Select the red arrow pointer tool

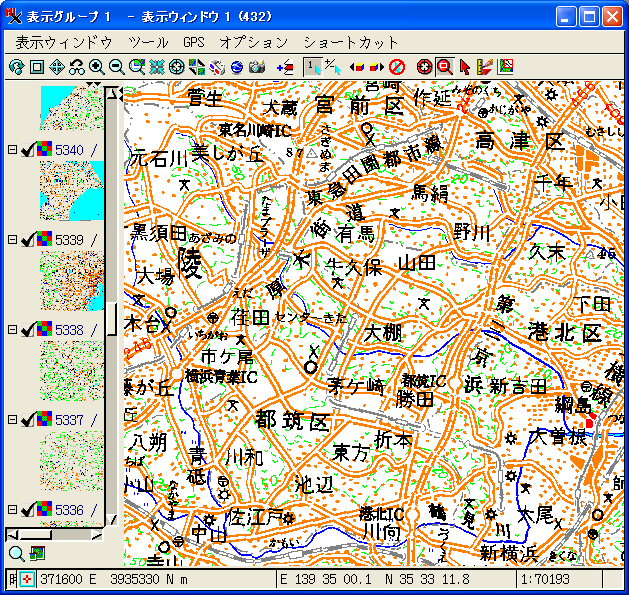[465, 67]
